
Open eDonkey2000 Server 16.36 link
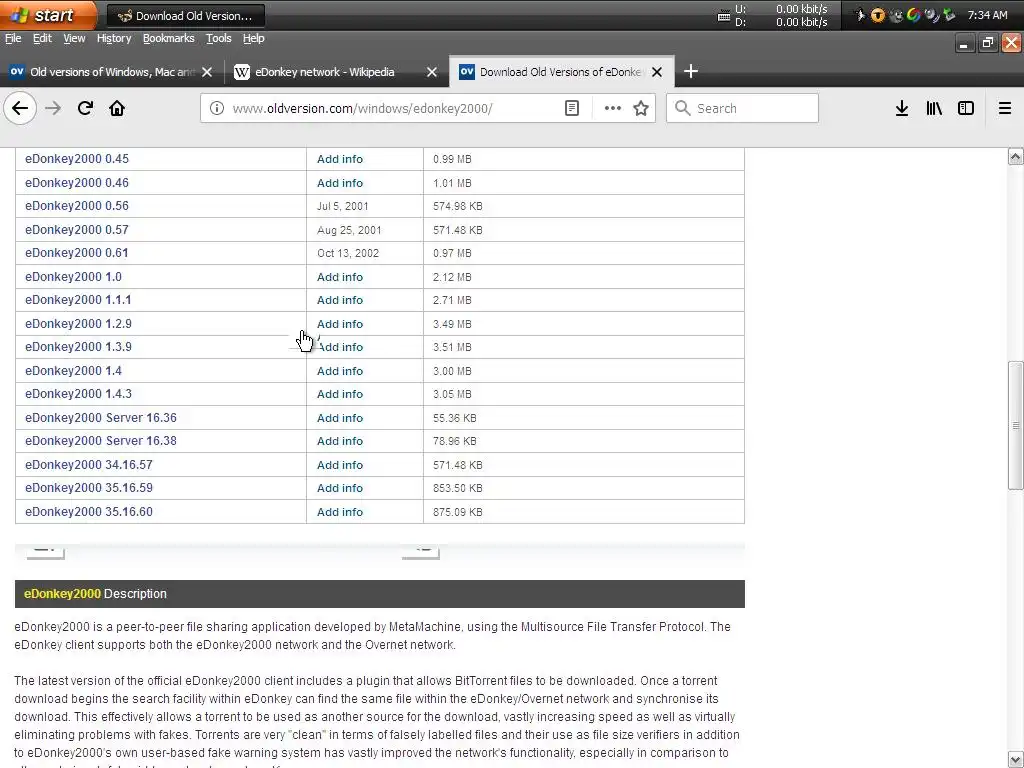click(101, 418)
